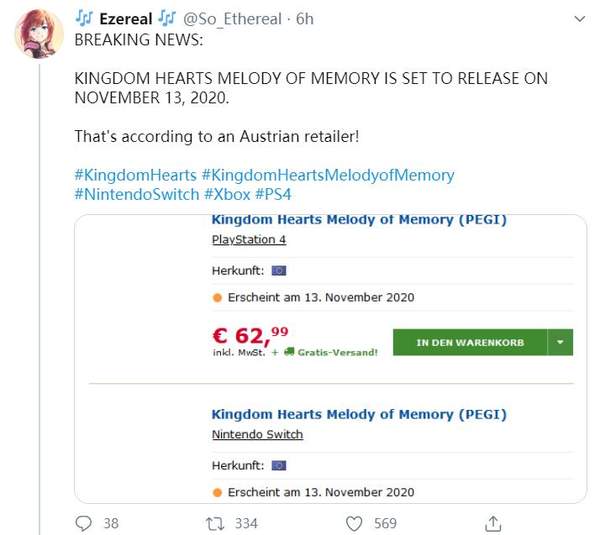
Task: Click the reply speech bubble icon
Action: coord(84,523)
